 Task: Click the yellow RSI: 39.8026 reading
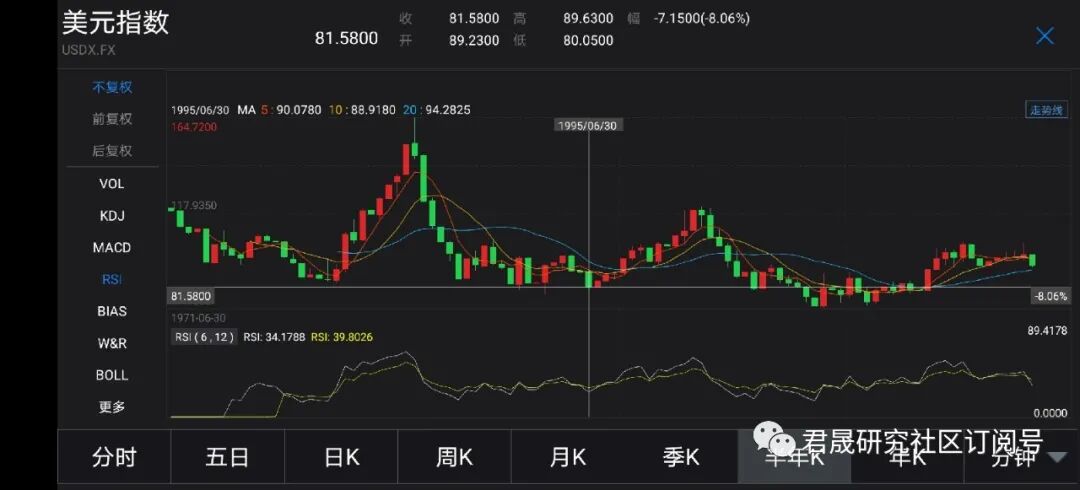click(342, 337)
